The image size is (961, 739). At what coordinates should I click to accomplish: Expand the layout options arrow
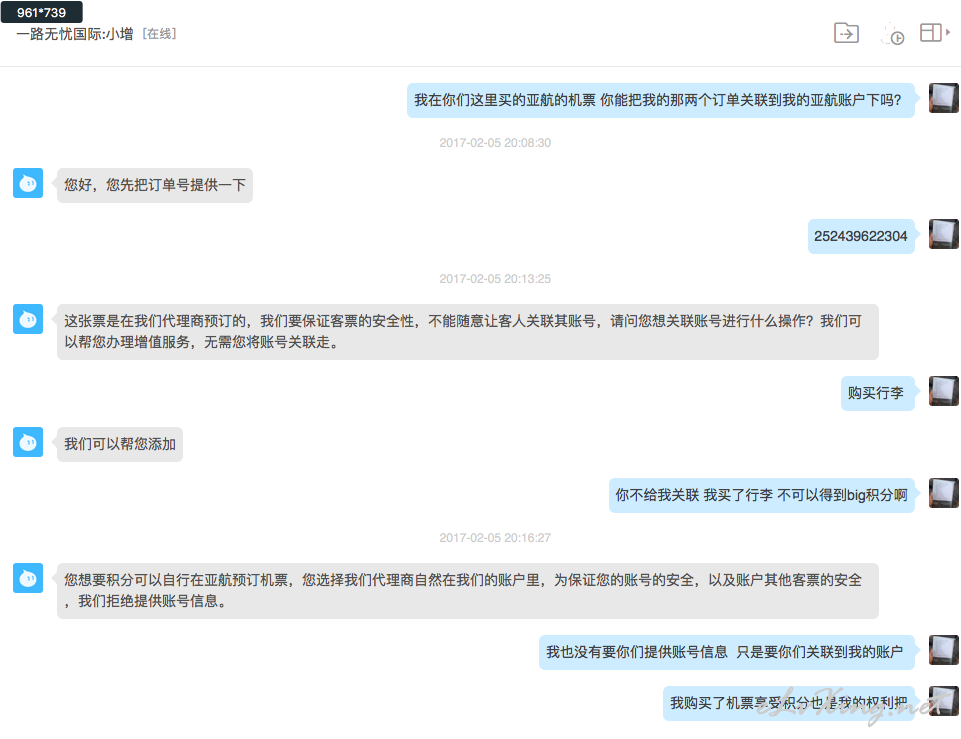coord(948,32)
